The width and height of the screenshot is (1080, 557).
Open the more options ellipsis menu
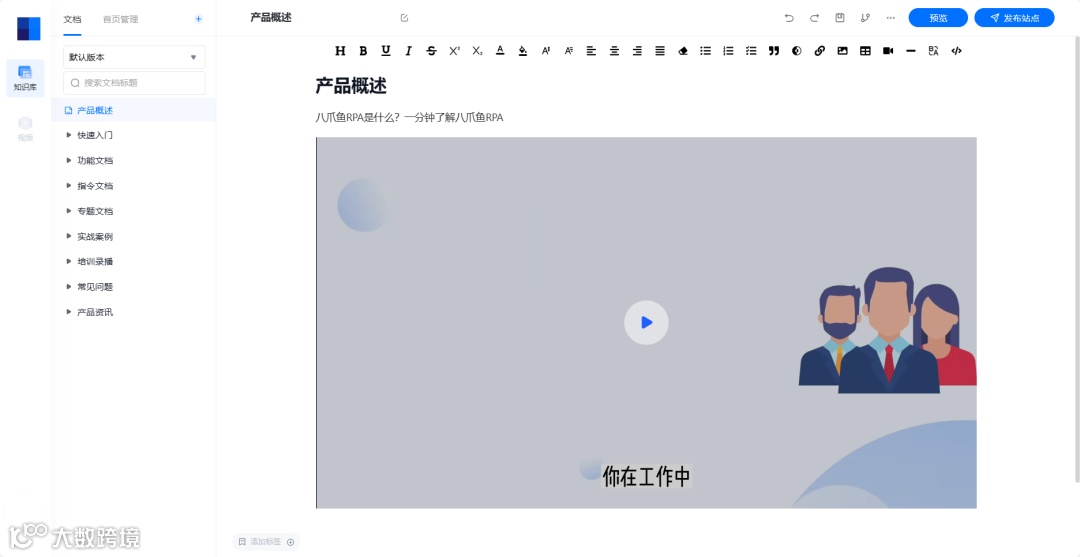pos(891,18)
